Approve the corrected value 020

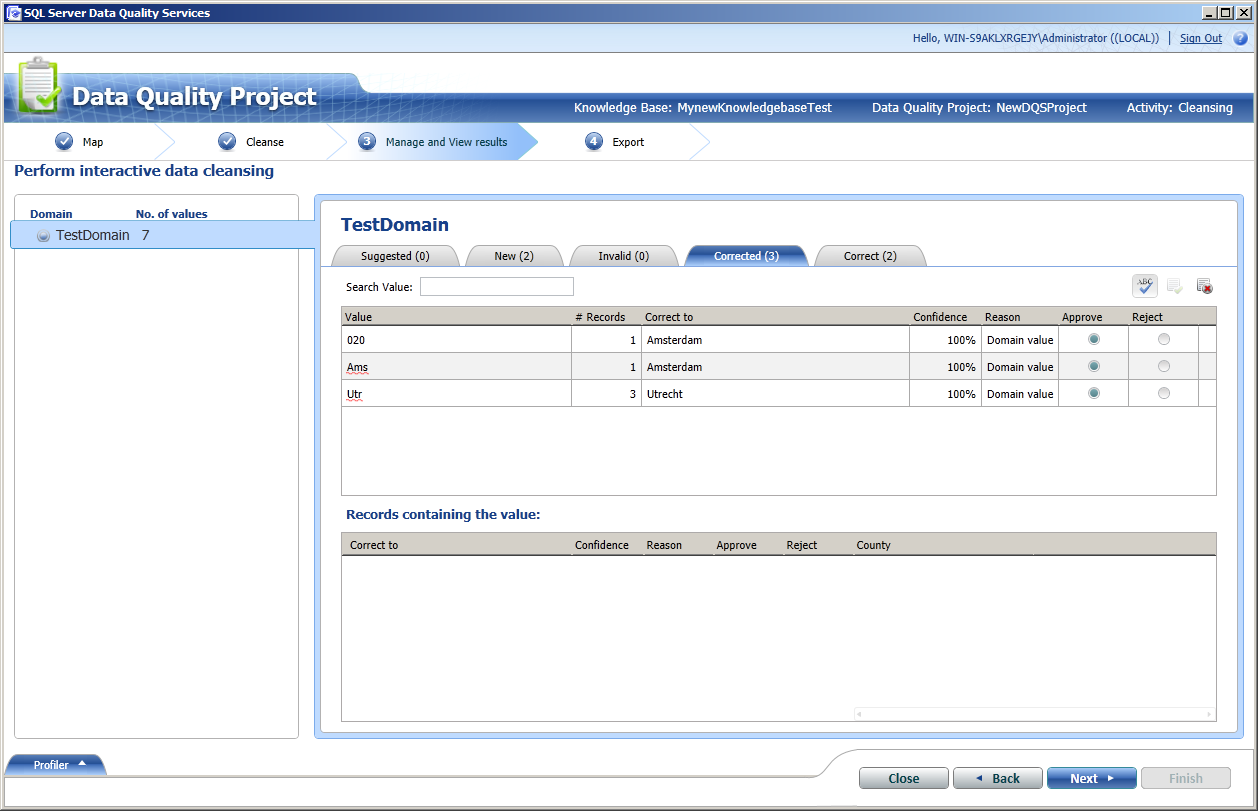[x=1093, y=339]
